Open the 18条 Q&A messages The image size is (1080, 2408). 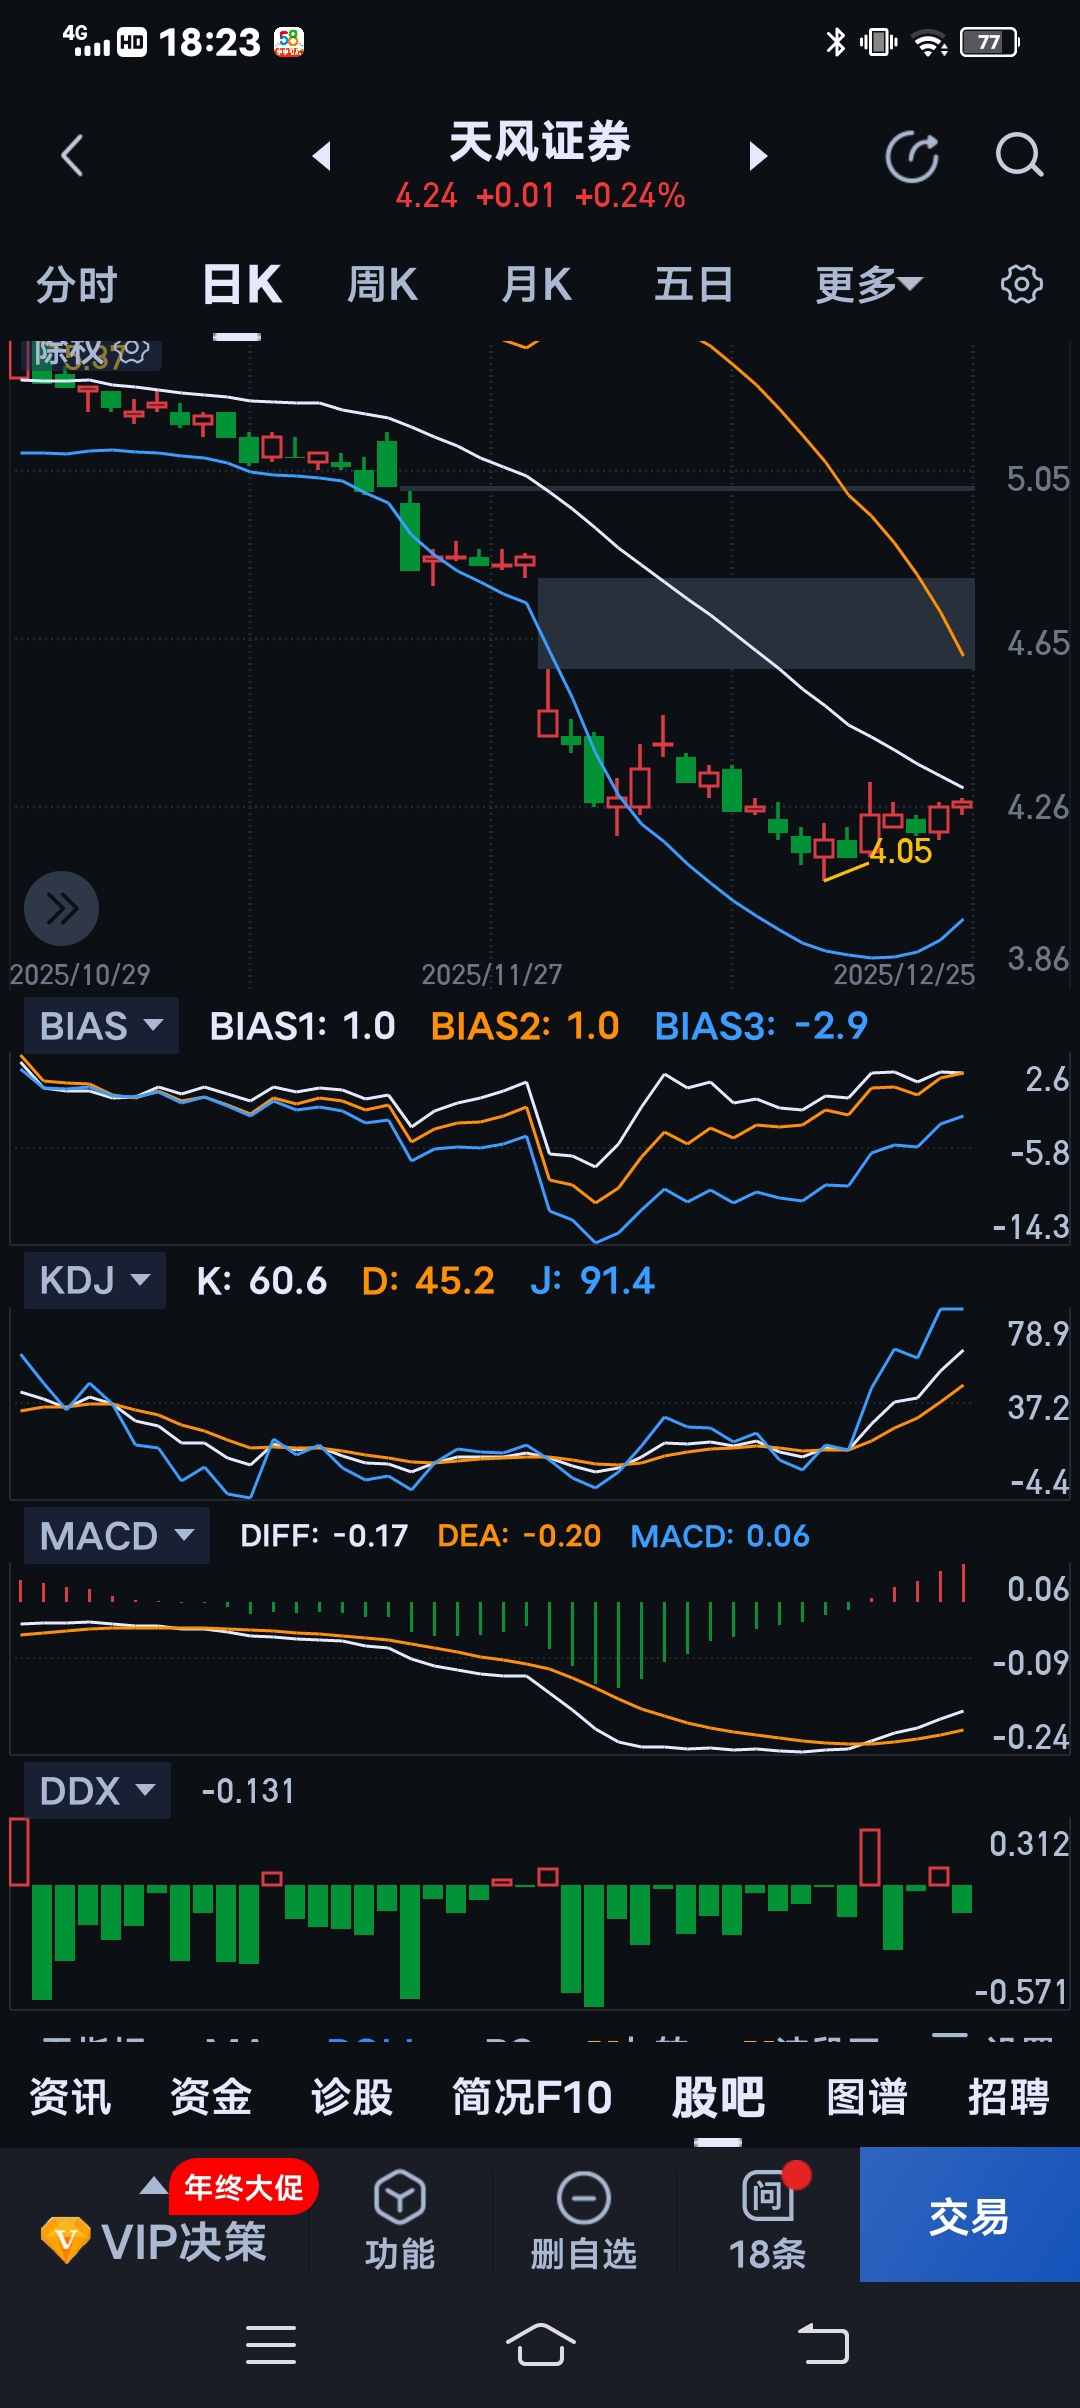(x=767, y=2219)
